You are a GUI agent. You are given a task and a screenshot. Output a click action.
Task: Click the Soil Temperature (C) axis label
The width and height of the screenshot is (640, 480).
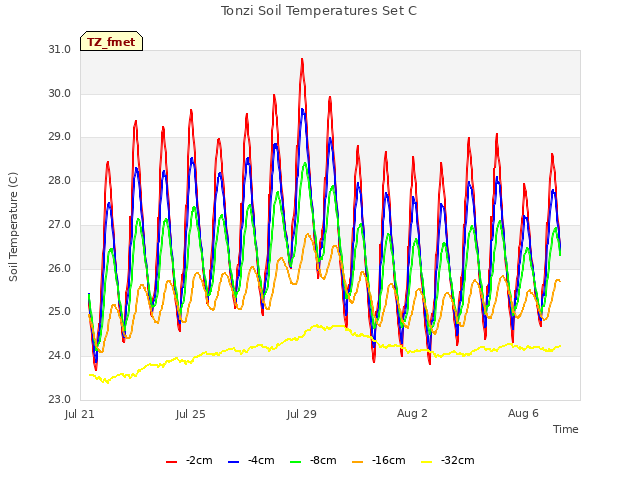point(13,227)
